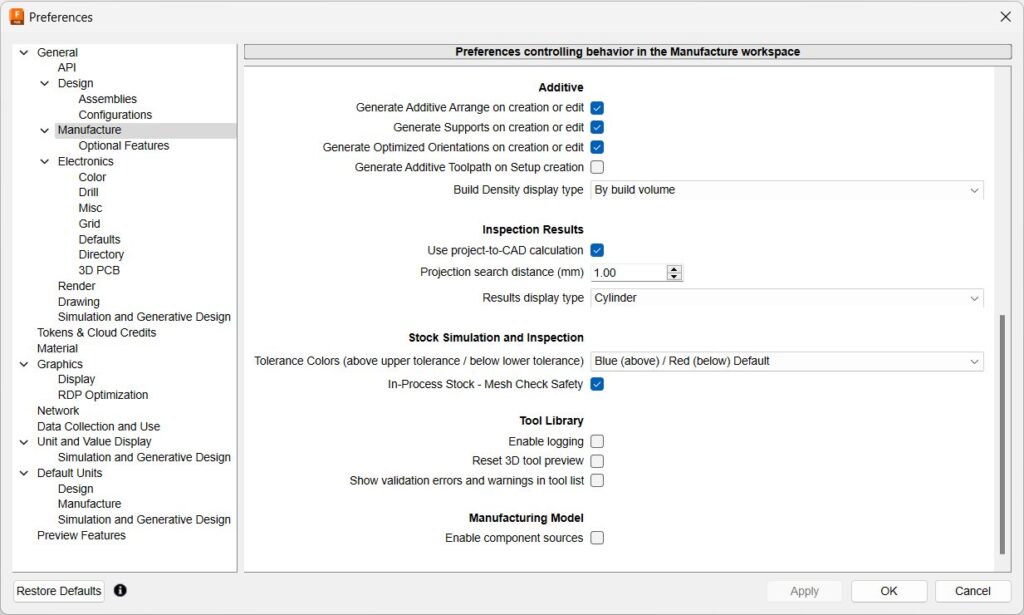Check Enable component sources option
The width and height of the screenshot is (1024, 615).
pos(597,538)
